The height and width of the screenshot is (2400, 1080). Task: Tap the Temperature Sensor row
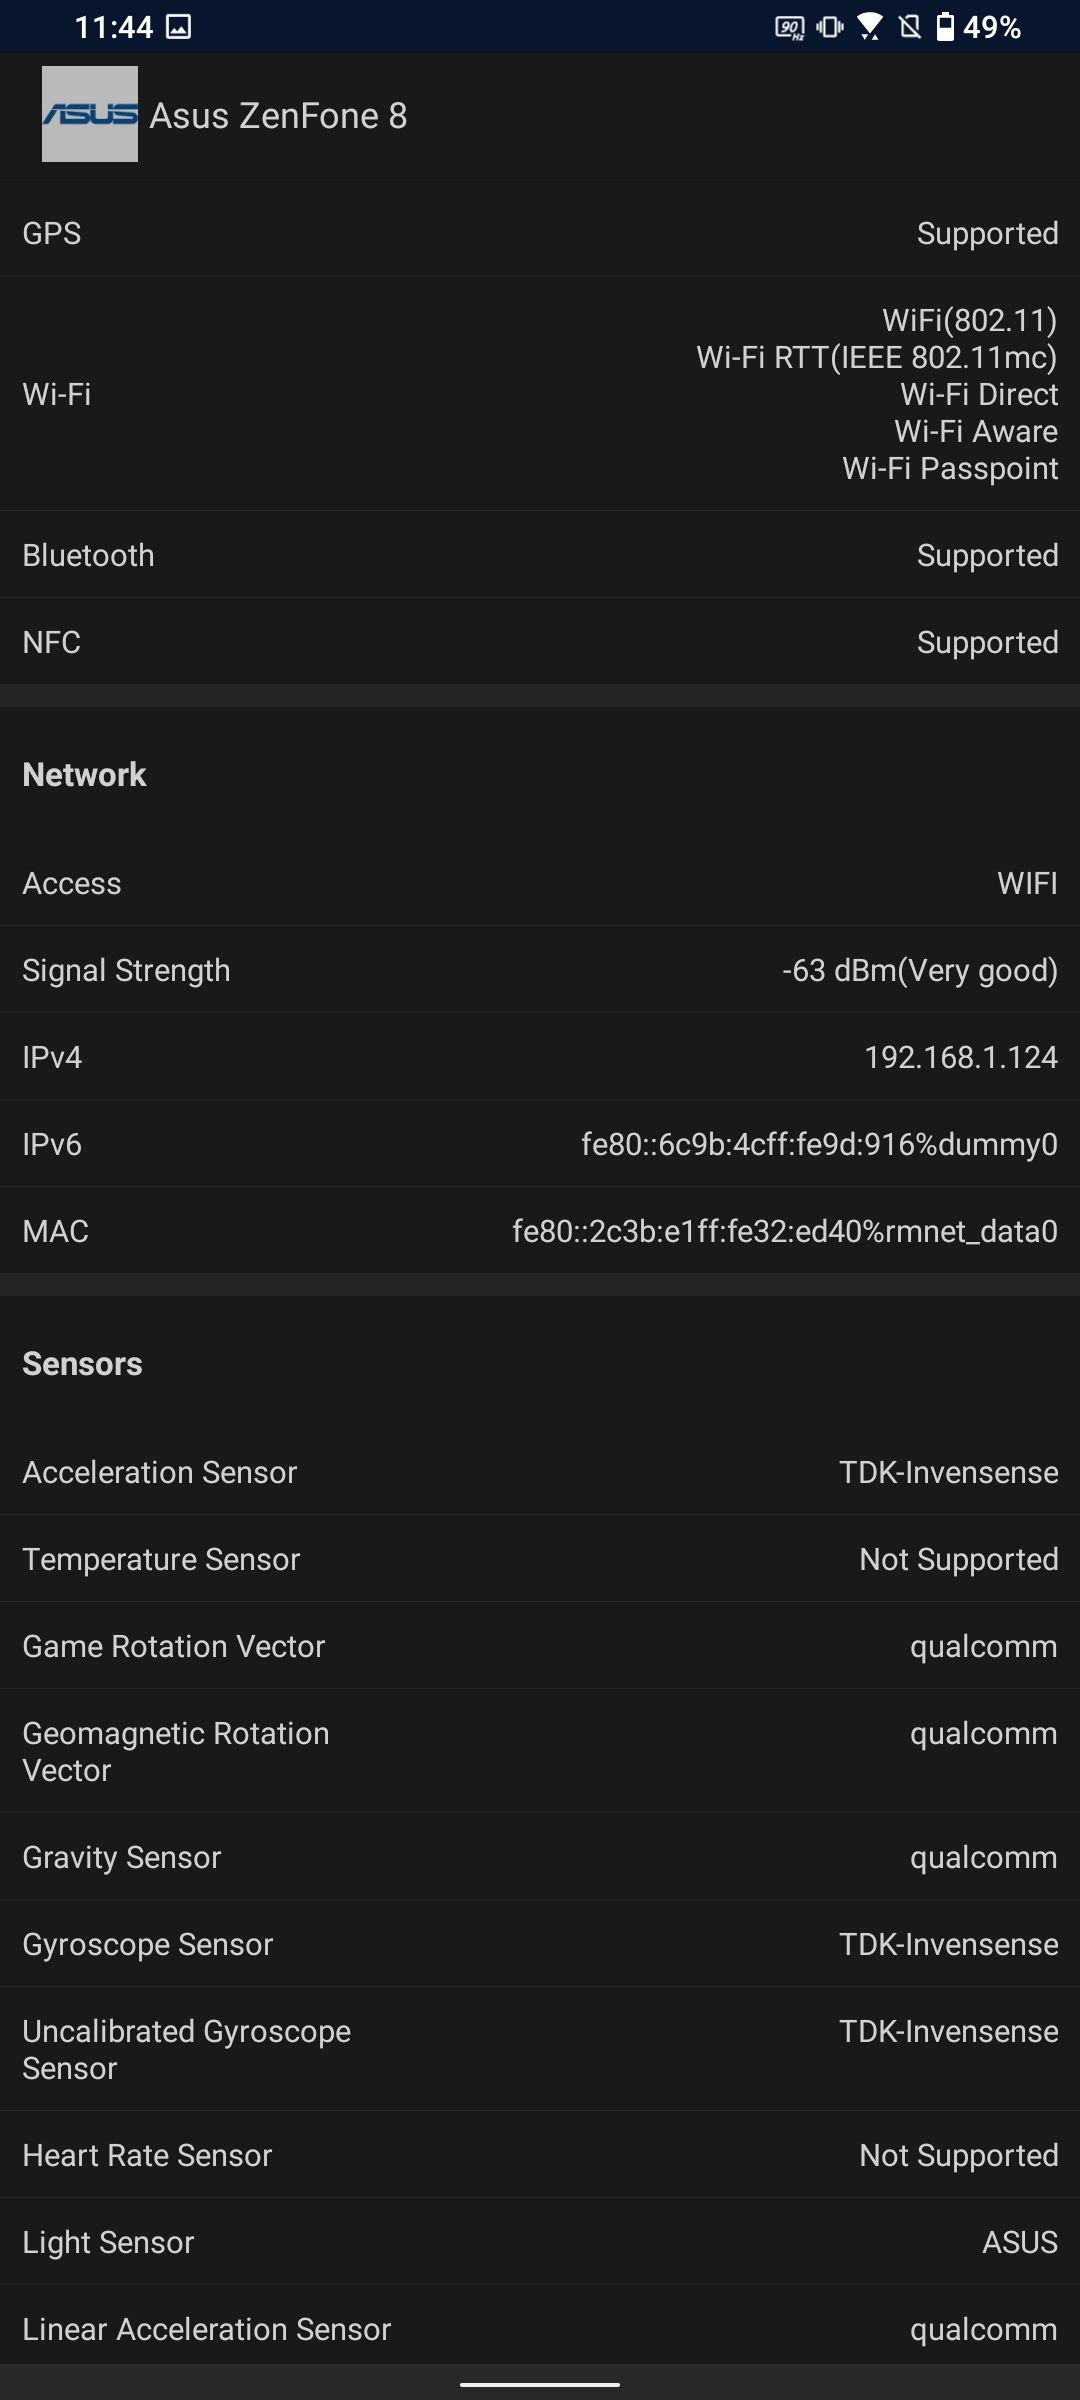pyautogui.click(x=540, y=1559)
